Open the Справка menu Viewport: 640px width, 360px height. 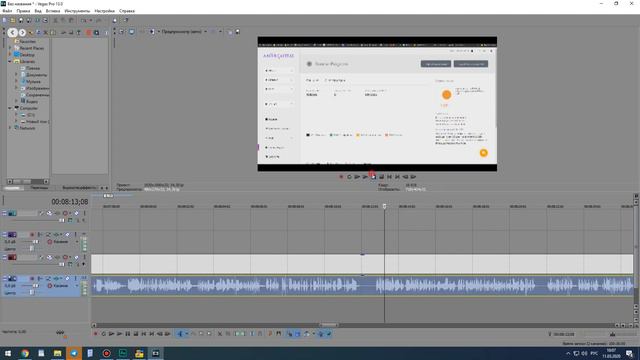point(127,11)
